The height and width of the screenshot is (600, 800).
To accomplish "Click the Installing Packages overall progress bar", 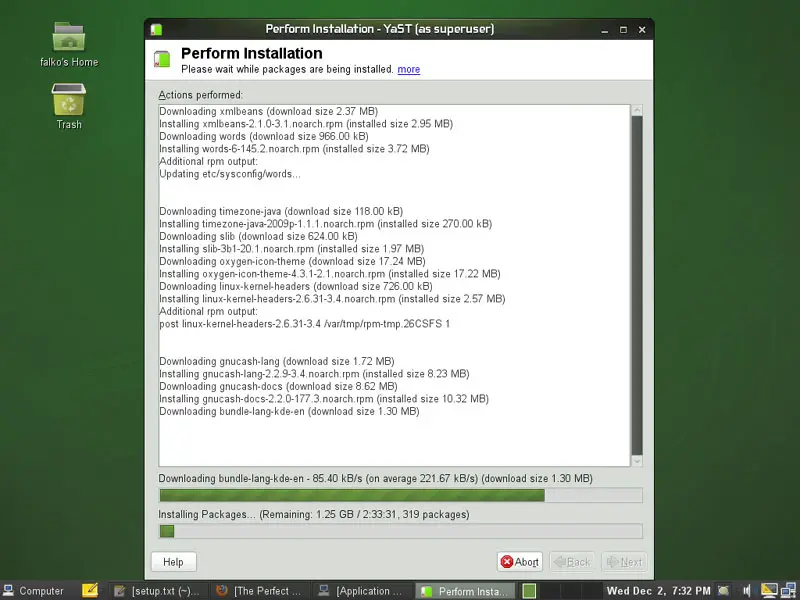I will pyautogui.click(x=401, y=531).
